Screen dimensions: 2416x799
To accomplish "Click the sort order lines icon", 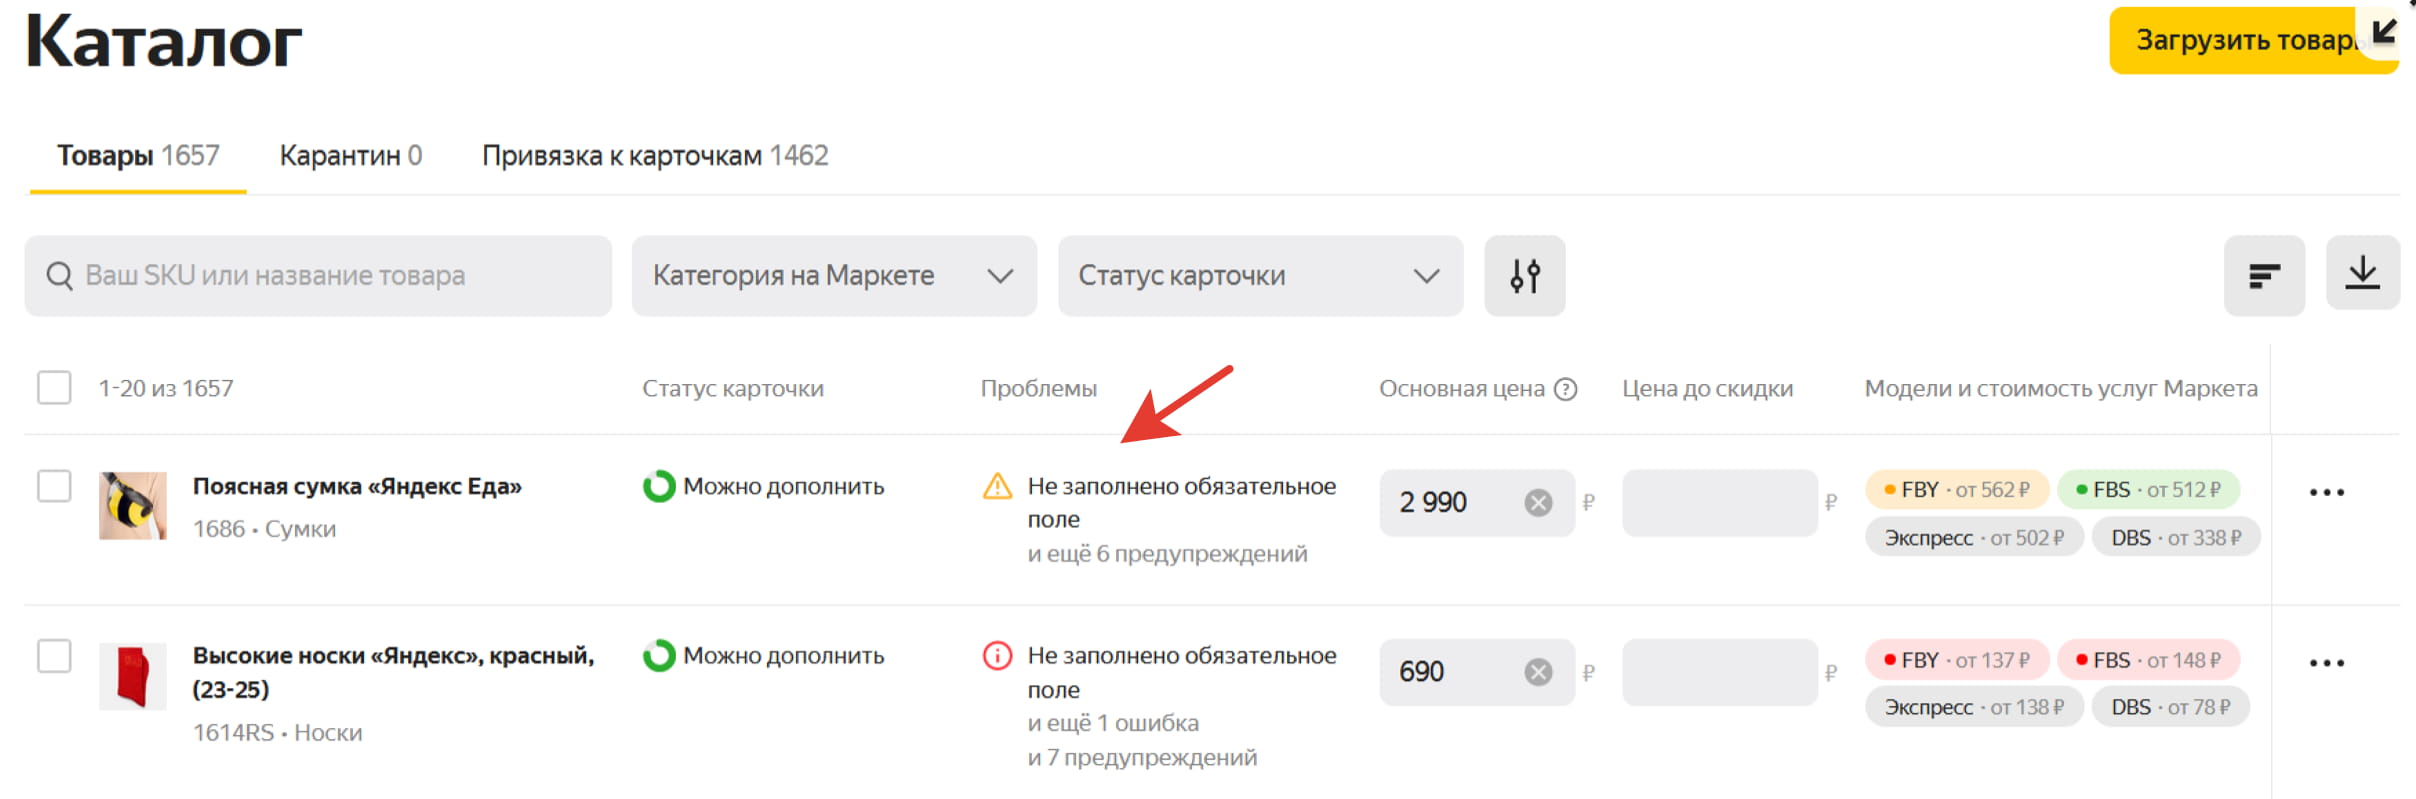I will pos(2264,276).
